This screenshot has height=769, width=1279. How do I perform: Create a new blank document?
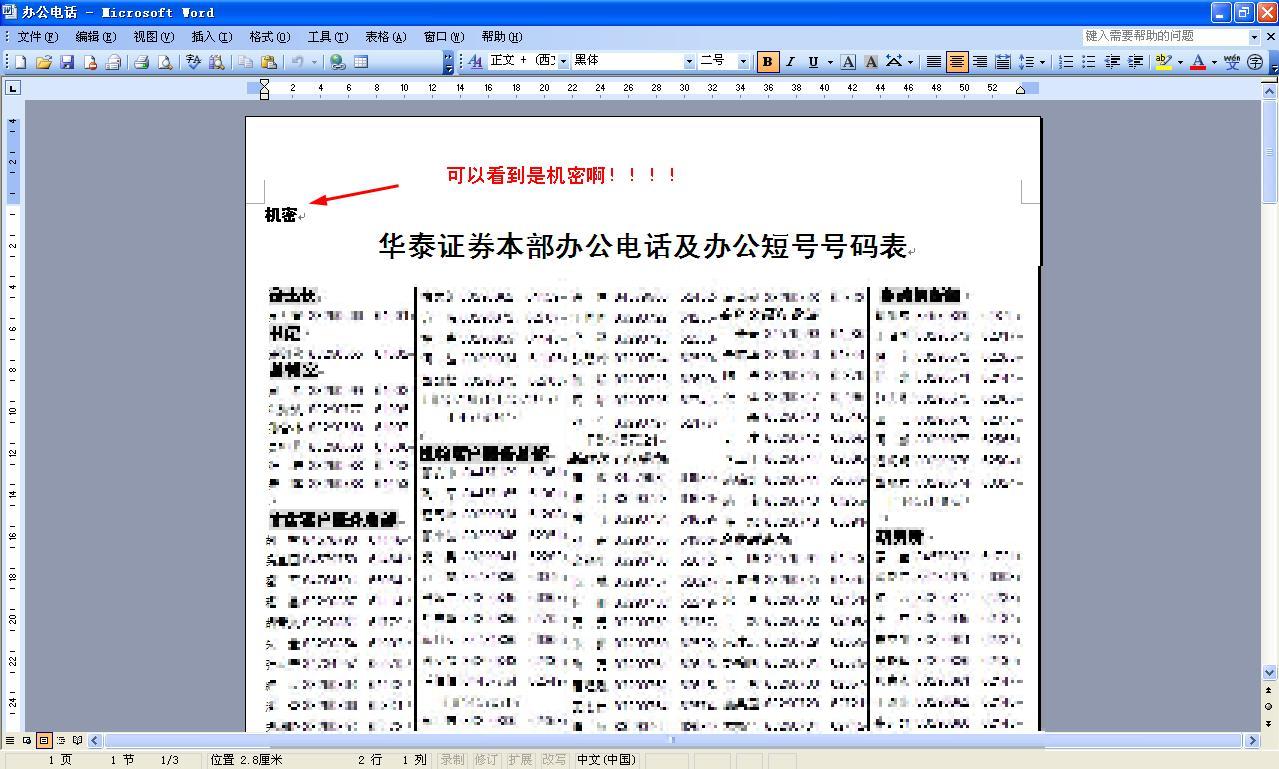20,62
